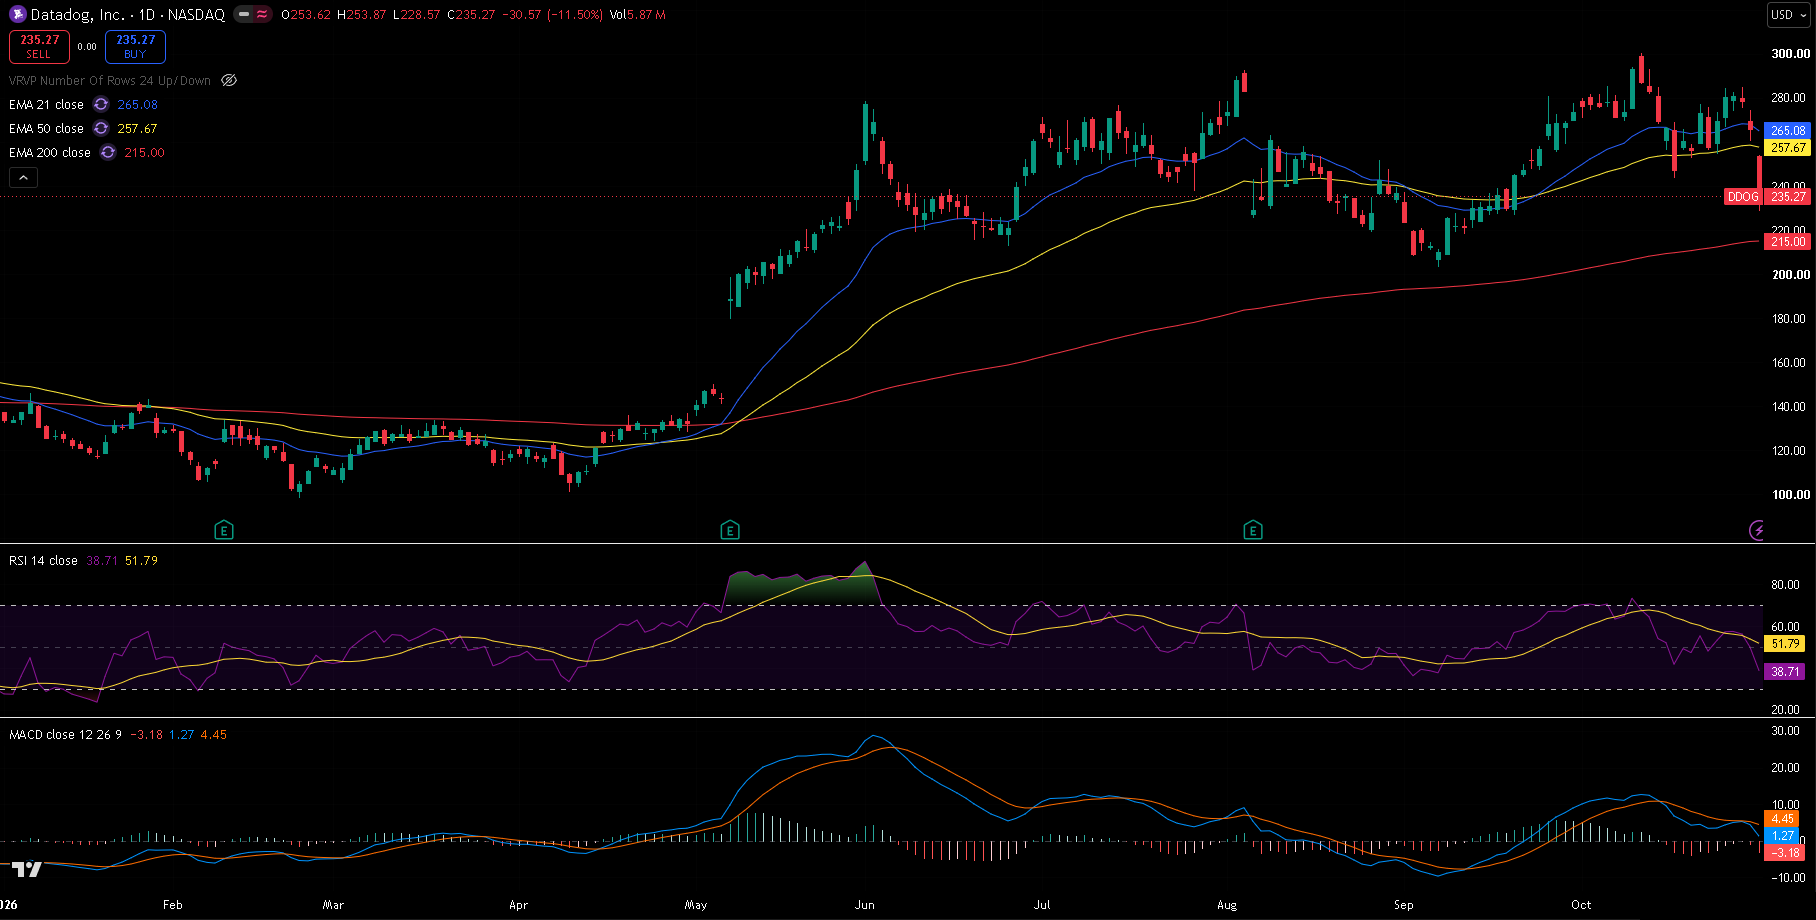Viewport: 1816px width, 920px height.
Task: Click the red 215.00 EMA tag on the price axis
Action: 1788,241
